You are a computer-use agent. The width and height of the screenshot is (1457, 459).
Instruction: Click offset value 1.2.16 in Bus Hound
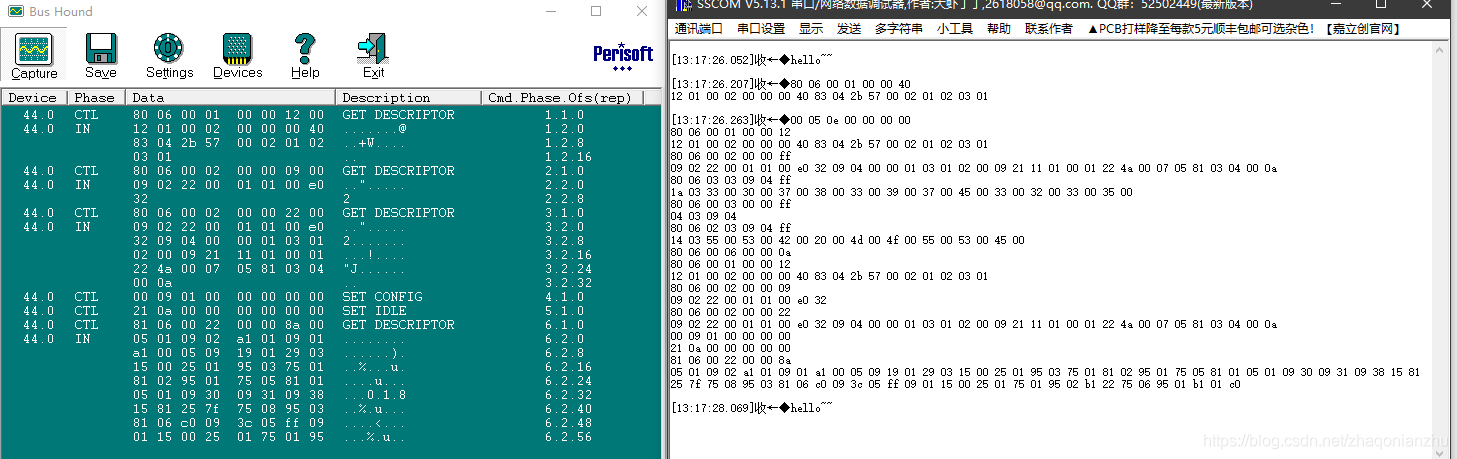[x=568, y=157]
